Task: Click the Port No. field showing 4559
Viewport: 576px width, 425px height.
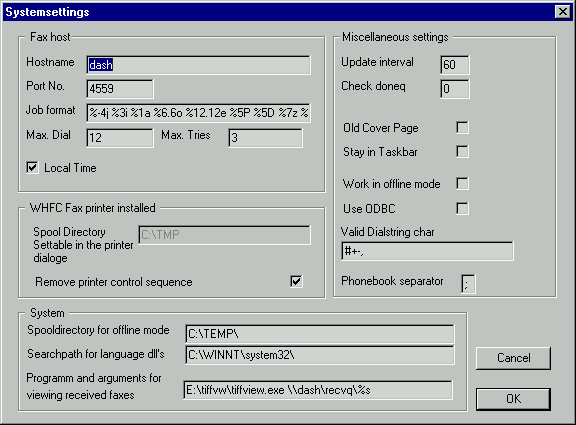Action: pos(120,89)
